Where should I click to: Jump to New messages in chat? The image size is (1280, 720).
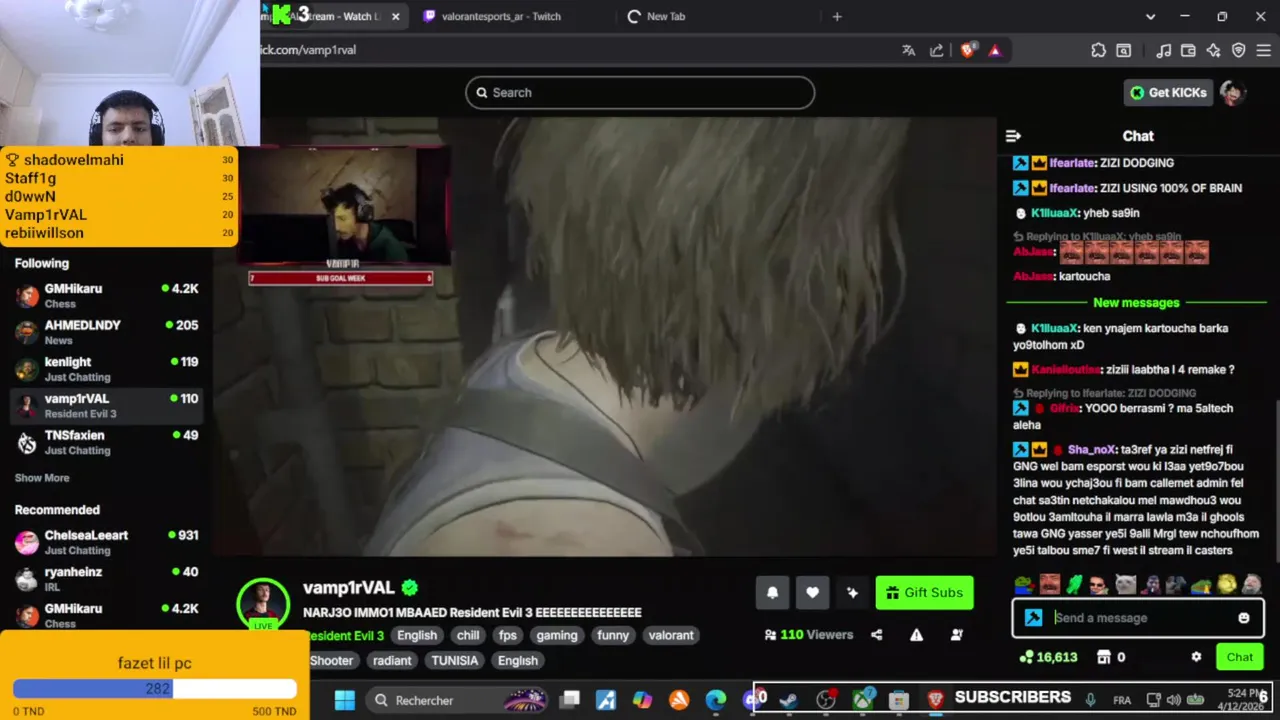click(x=1136, y=302)
